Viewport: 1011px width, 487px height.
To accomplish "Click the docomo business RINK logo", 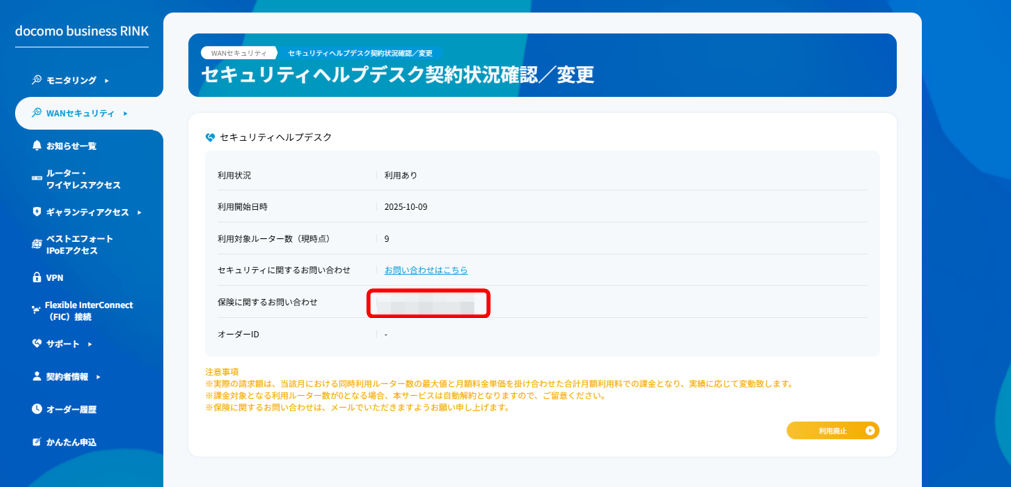I will tap(82, 31).
